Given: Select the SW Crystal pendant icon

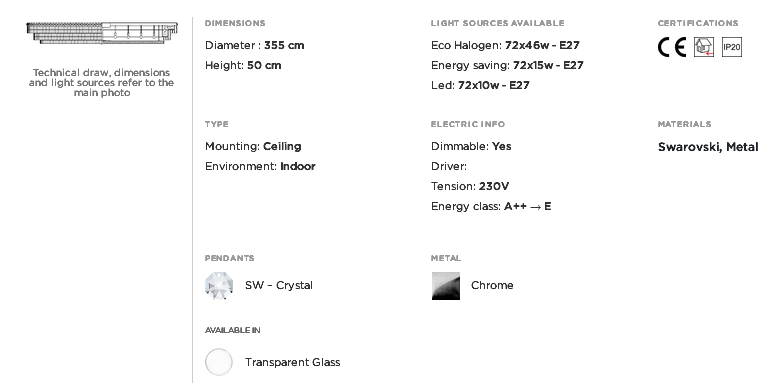Looking at the screenshot, I should (x=219, y=286).
